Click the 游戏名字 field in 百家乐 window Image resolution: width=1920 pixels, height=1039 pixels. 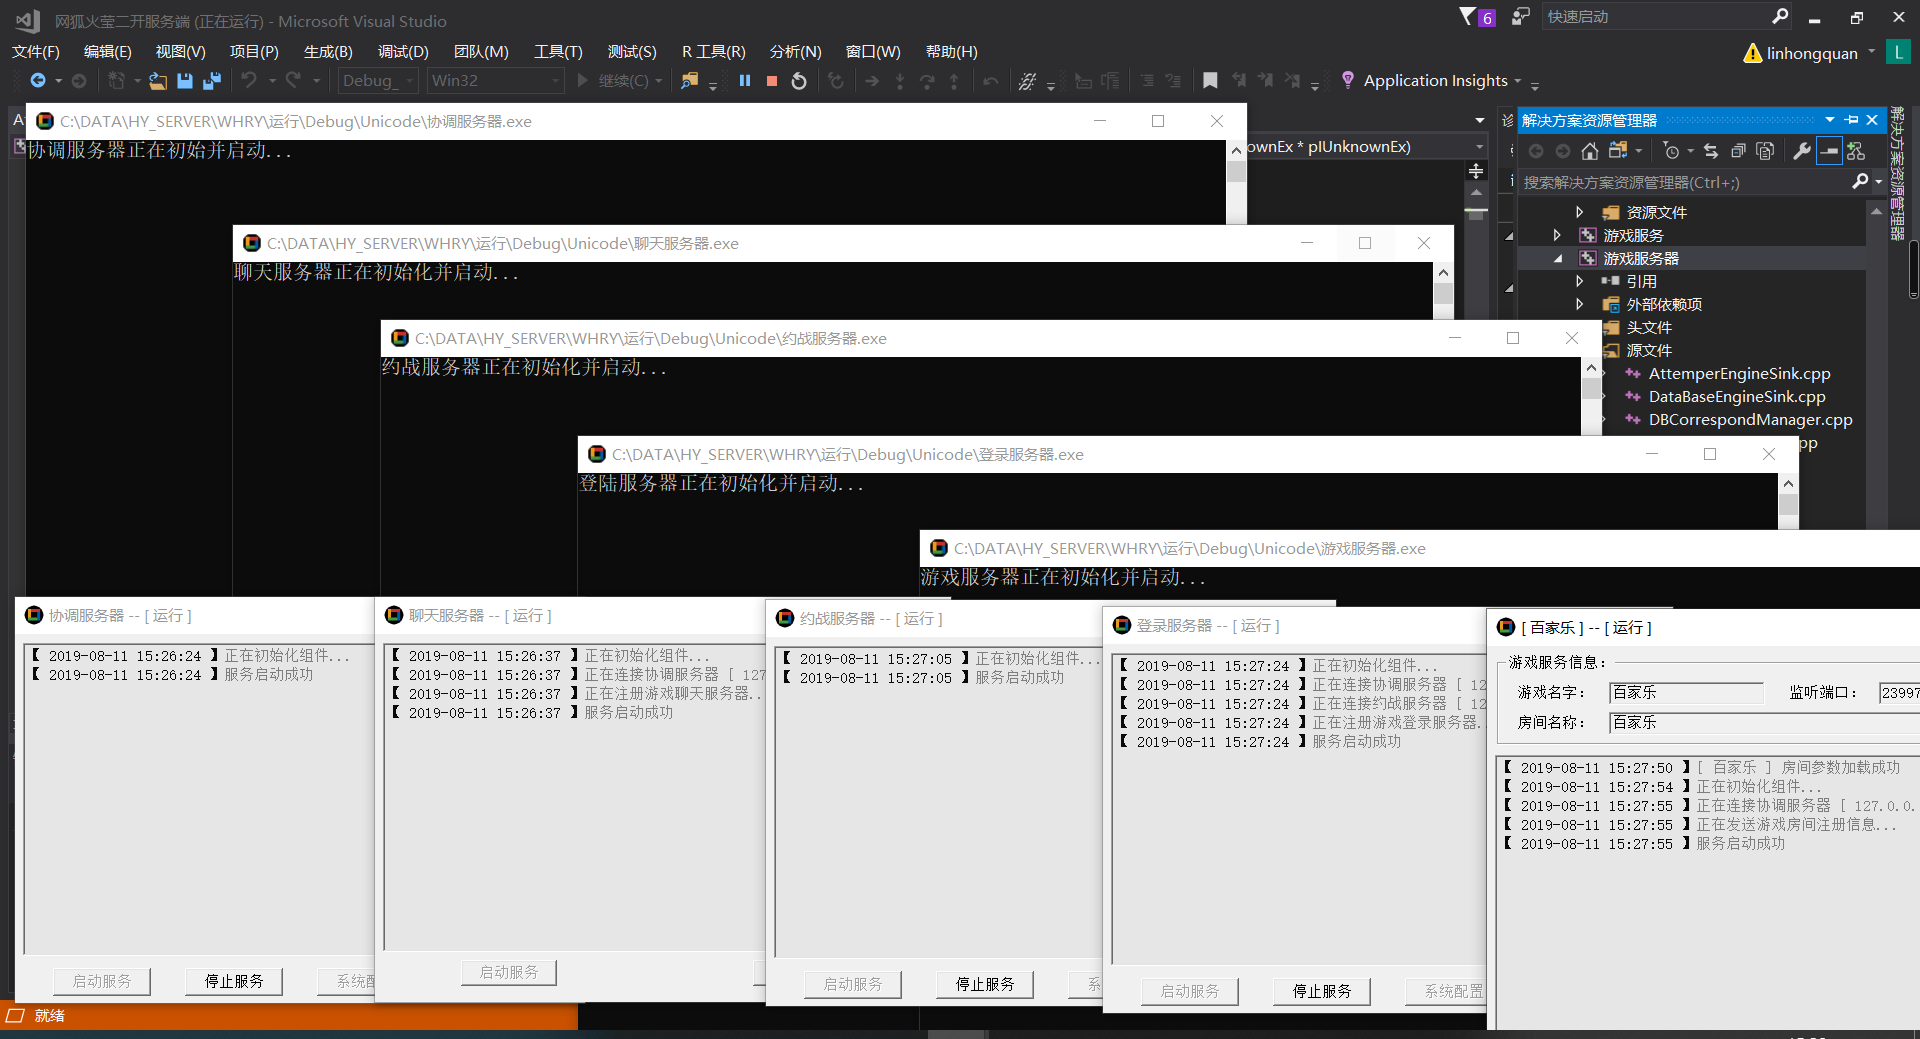click(1686, 693)
